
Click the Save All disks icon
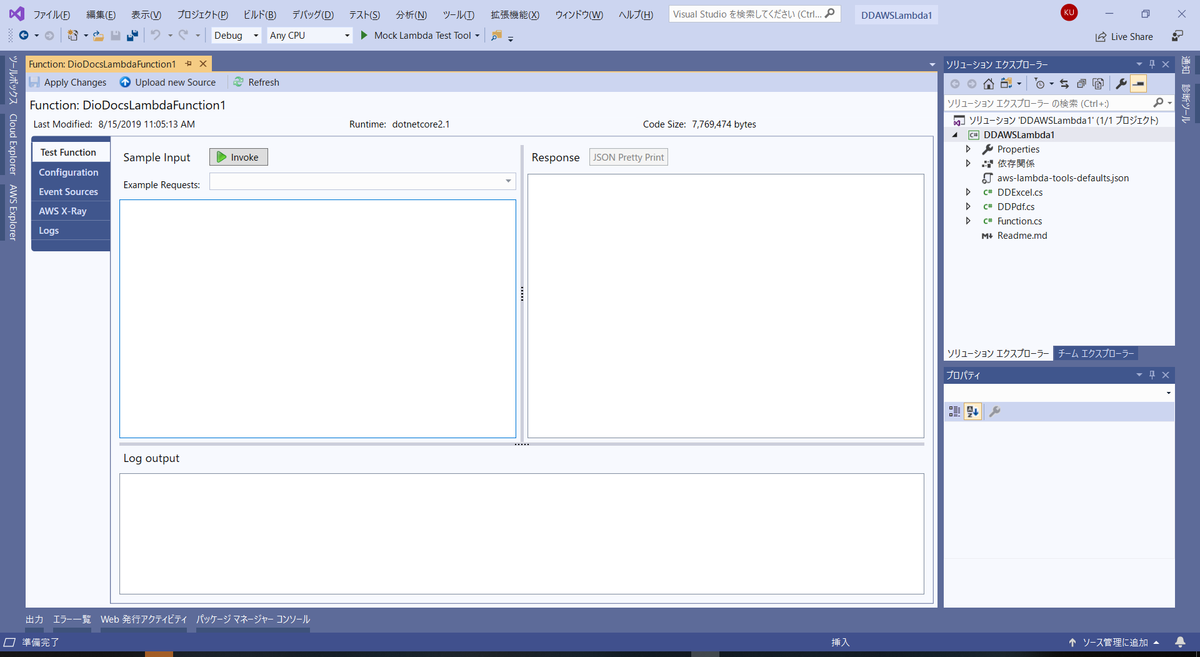[132, 35]
